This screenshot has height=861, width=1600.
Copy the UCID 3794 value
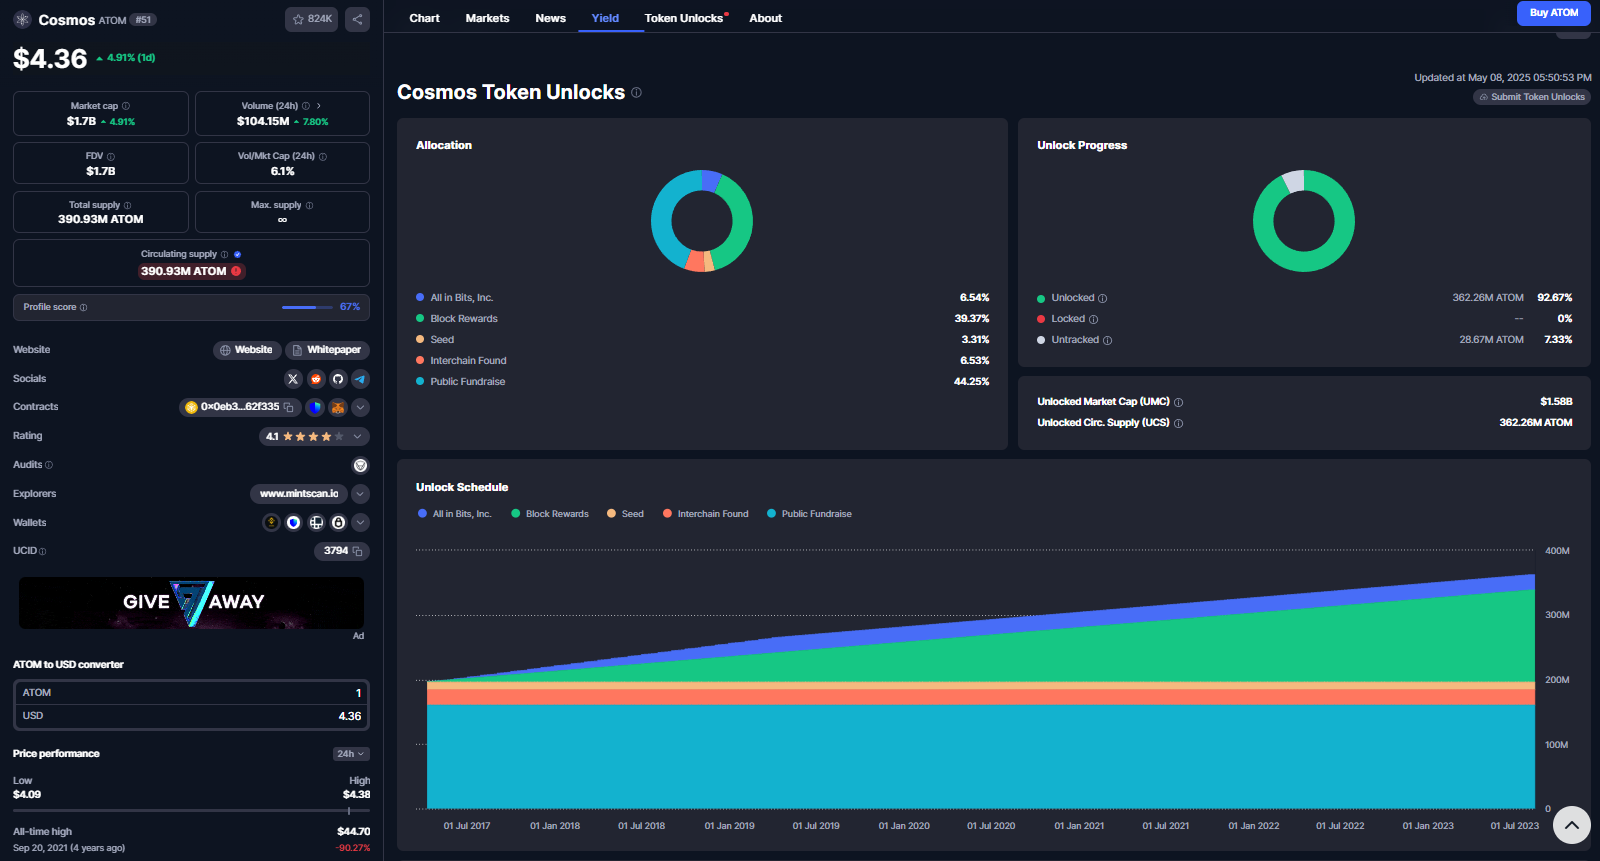click(x=357, y=552)
